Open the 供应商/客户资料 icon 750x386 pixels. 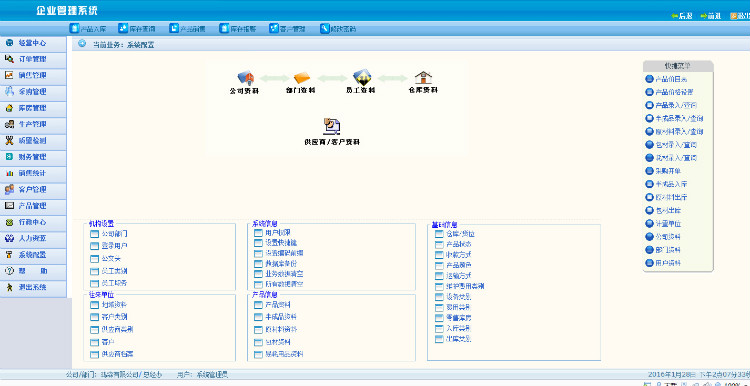(331, 126)
